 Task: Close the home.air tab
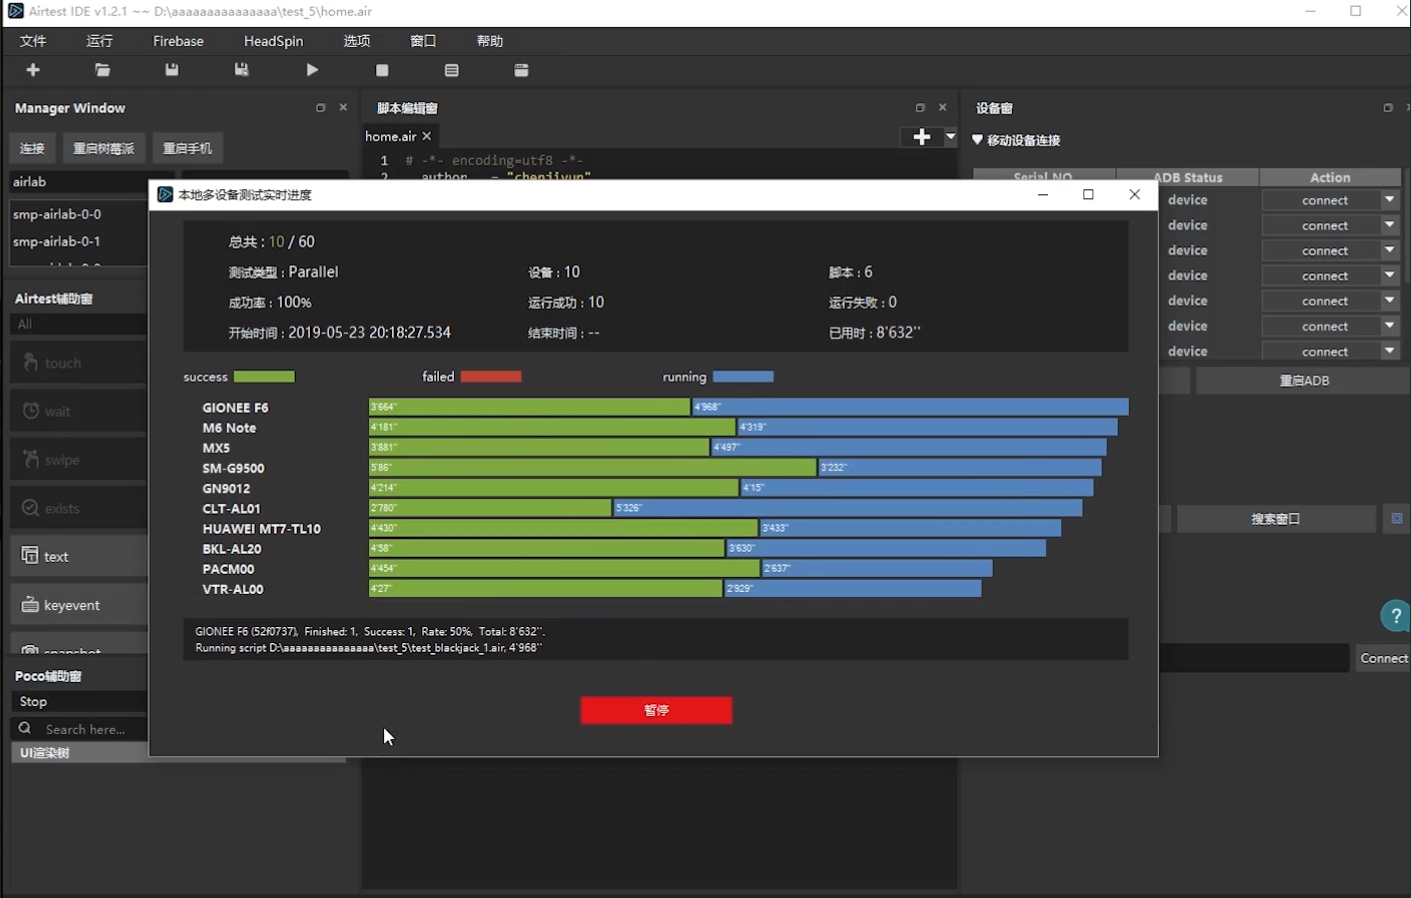[x=427, y=136]
